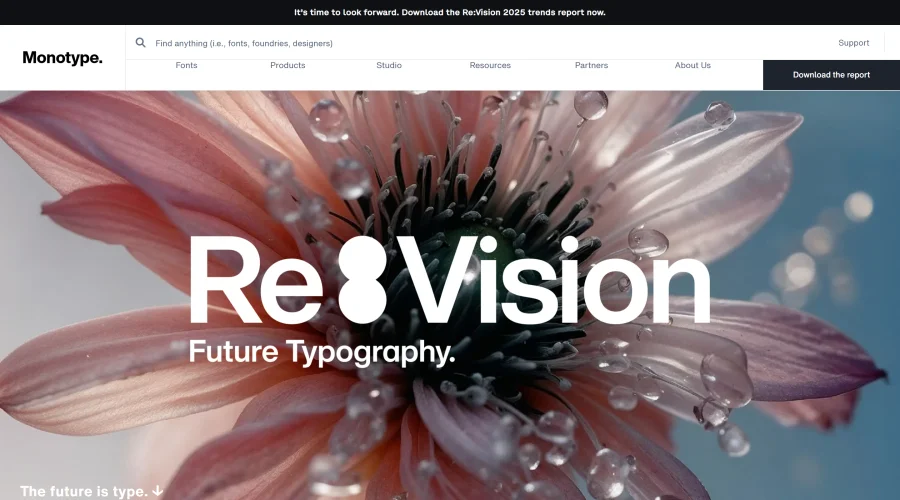Open the Monotype logo home link
The height and width of the screenshot is (500, 900).
click(x=63, y=58)
